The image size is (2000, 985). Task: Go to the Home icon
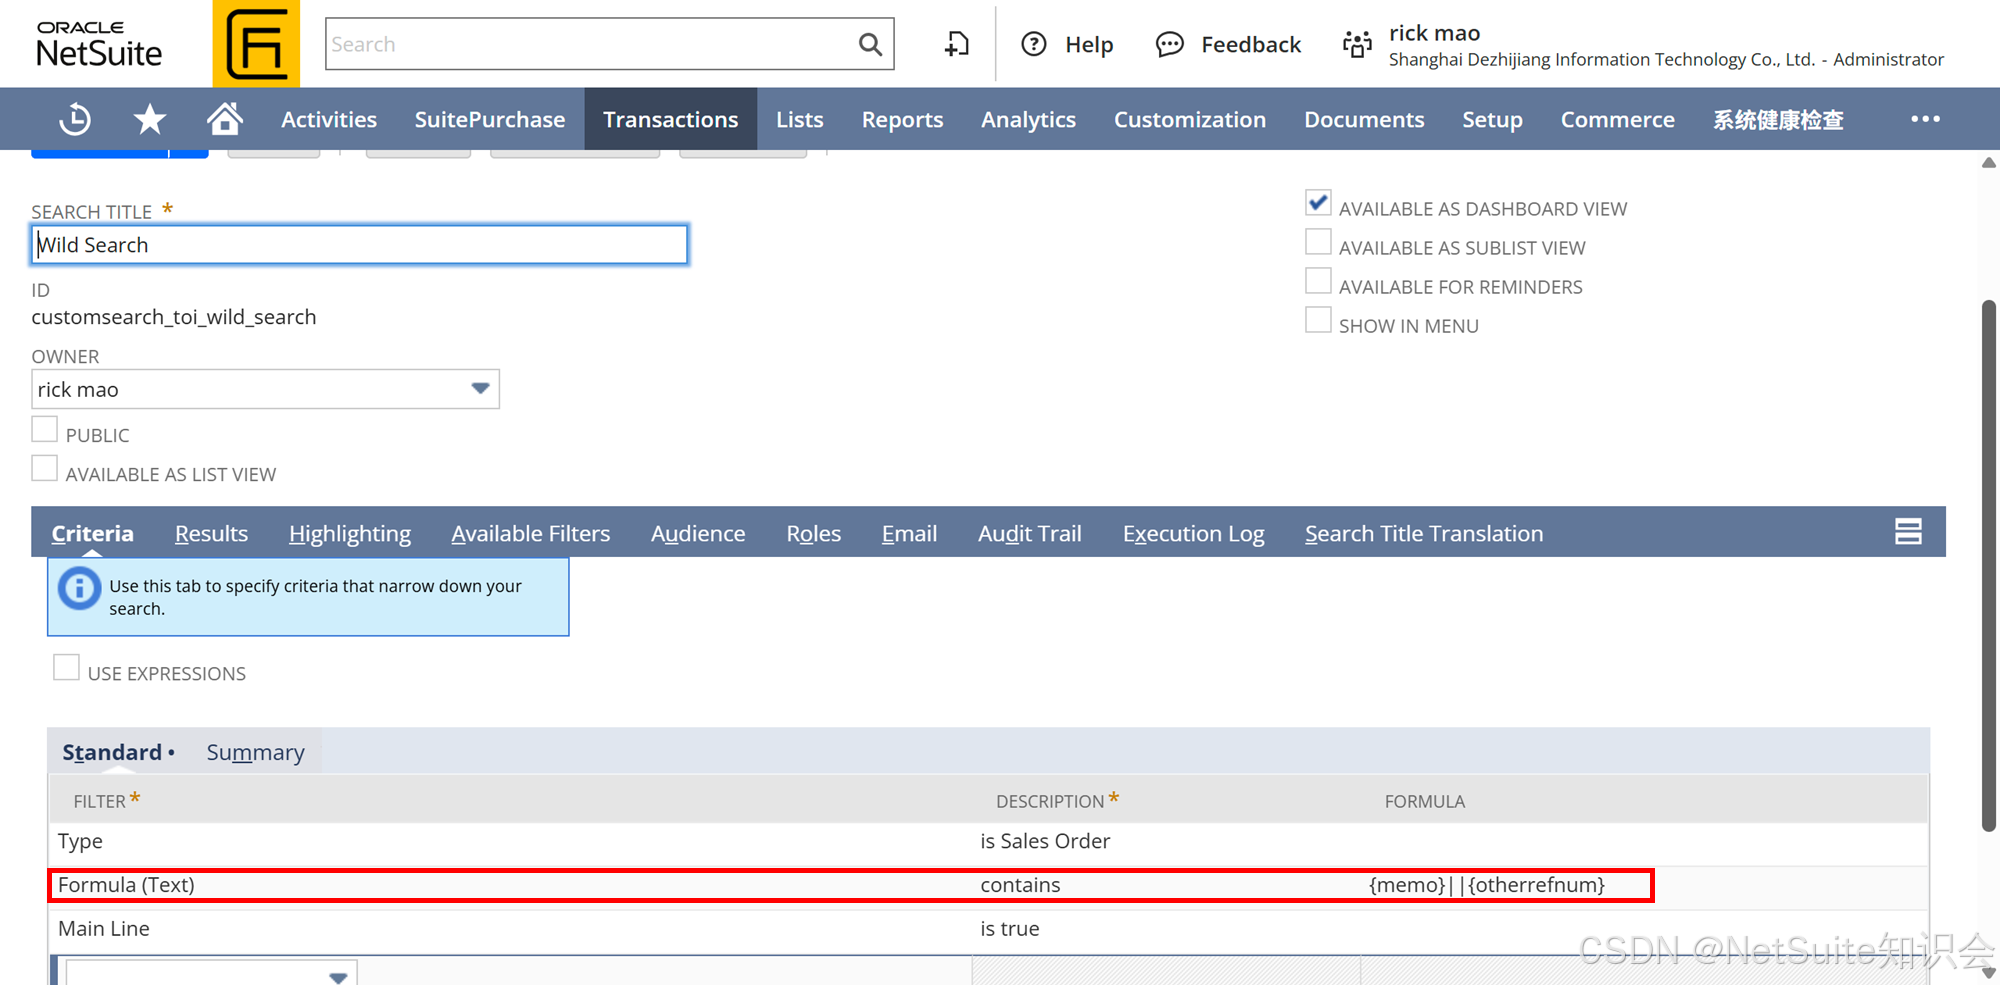[224, 119]
